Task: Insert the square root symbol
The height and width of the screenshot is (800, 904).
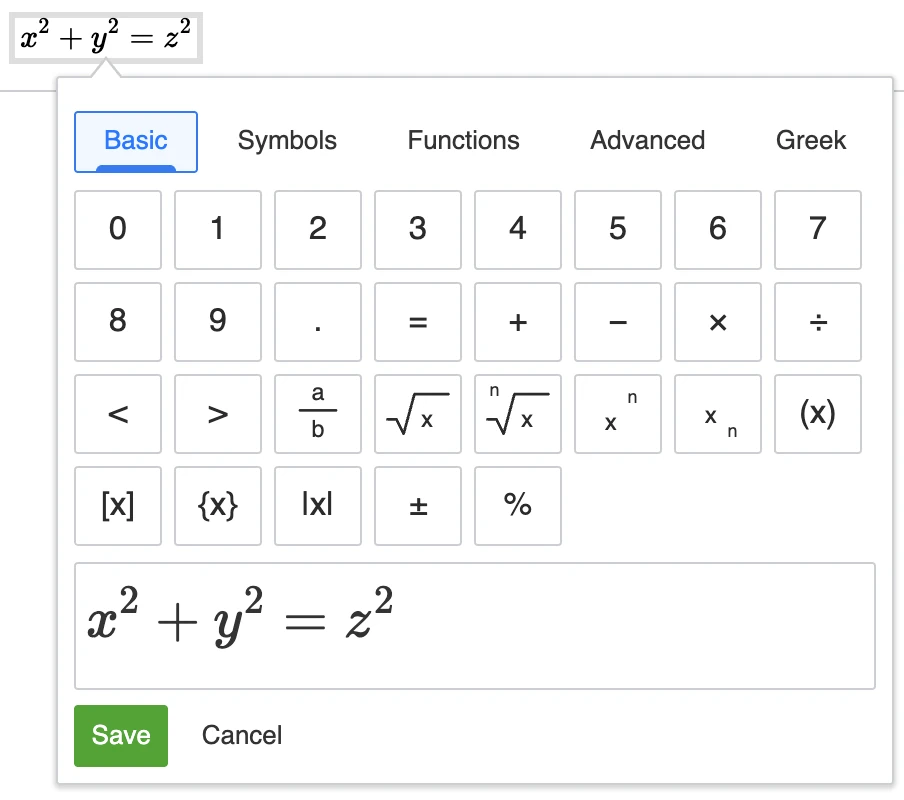Action: pos(417,414)
